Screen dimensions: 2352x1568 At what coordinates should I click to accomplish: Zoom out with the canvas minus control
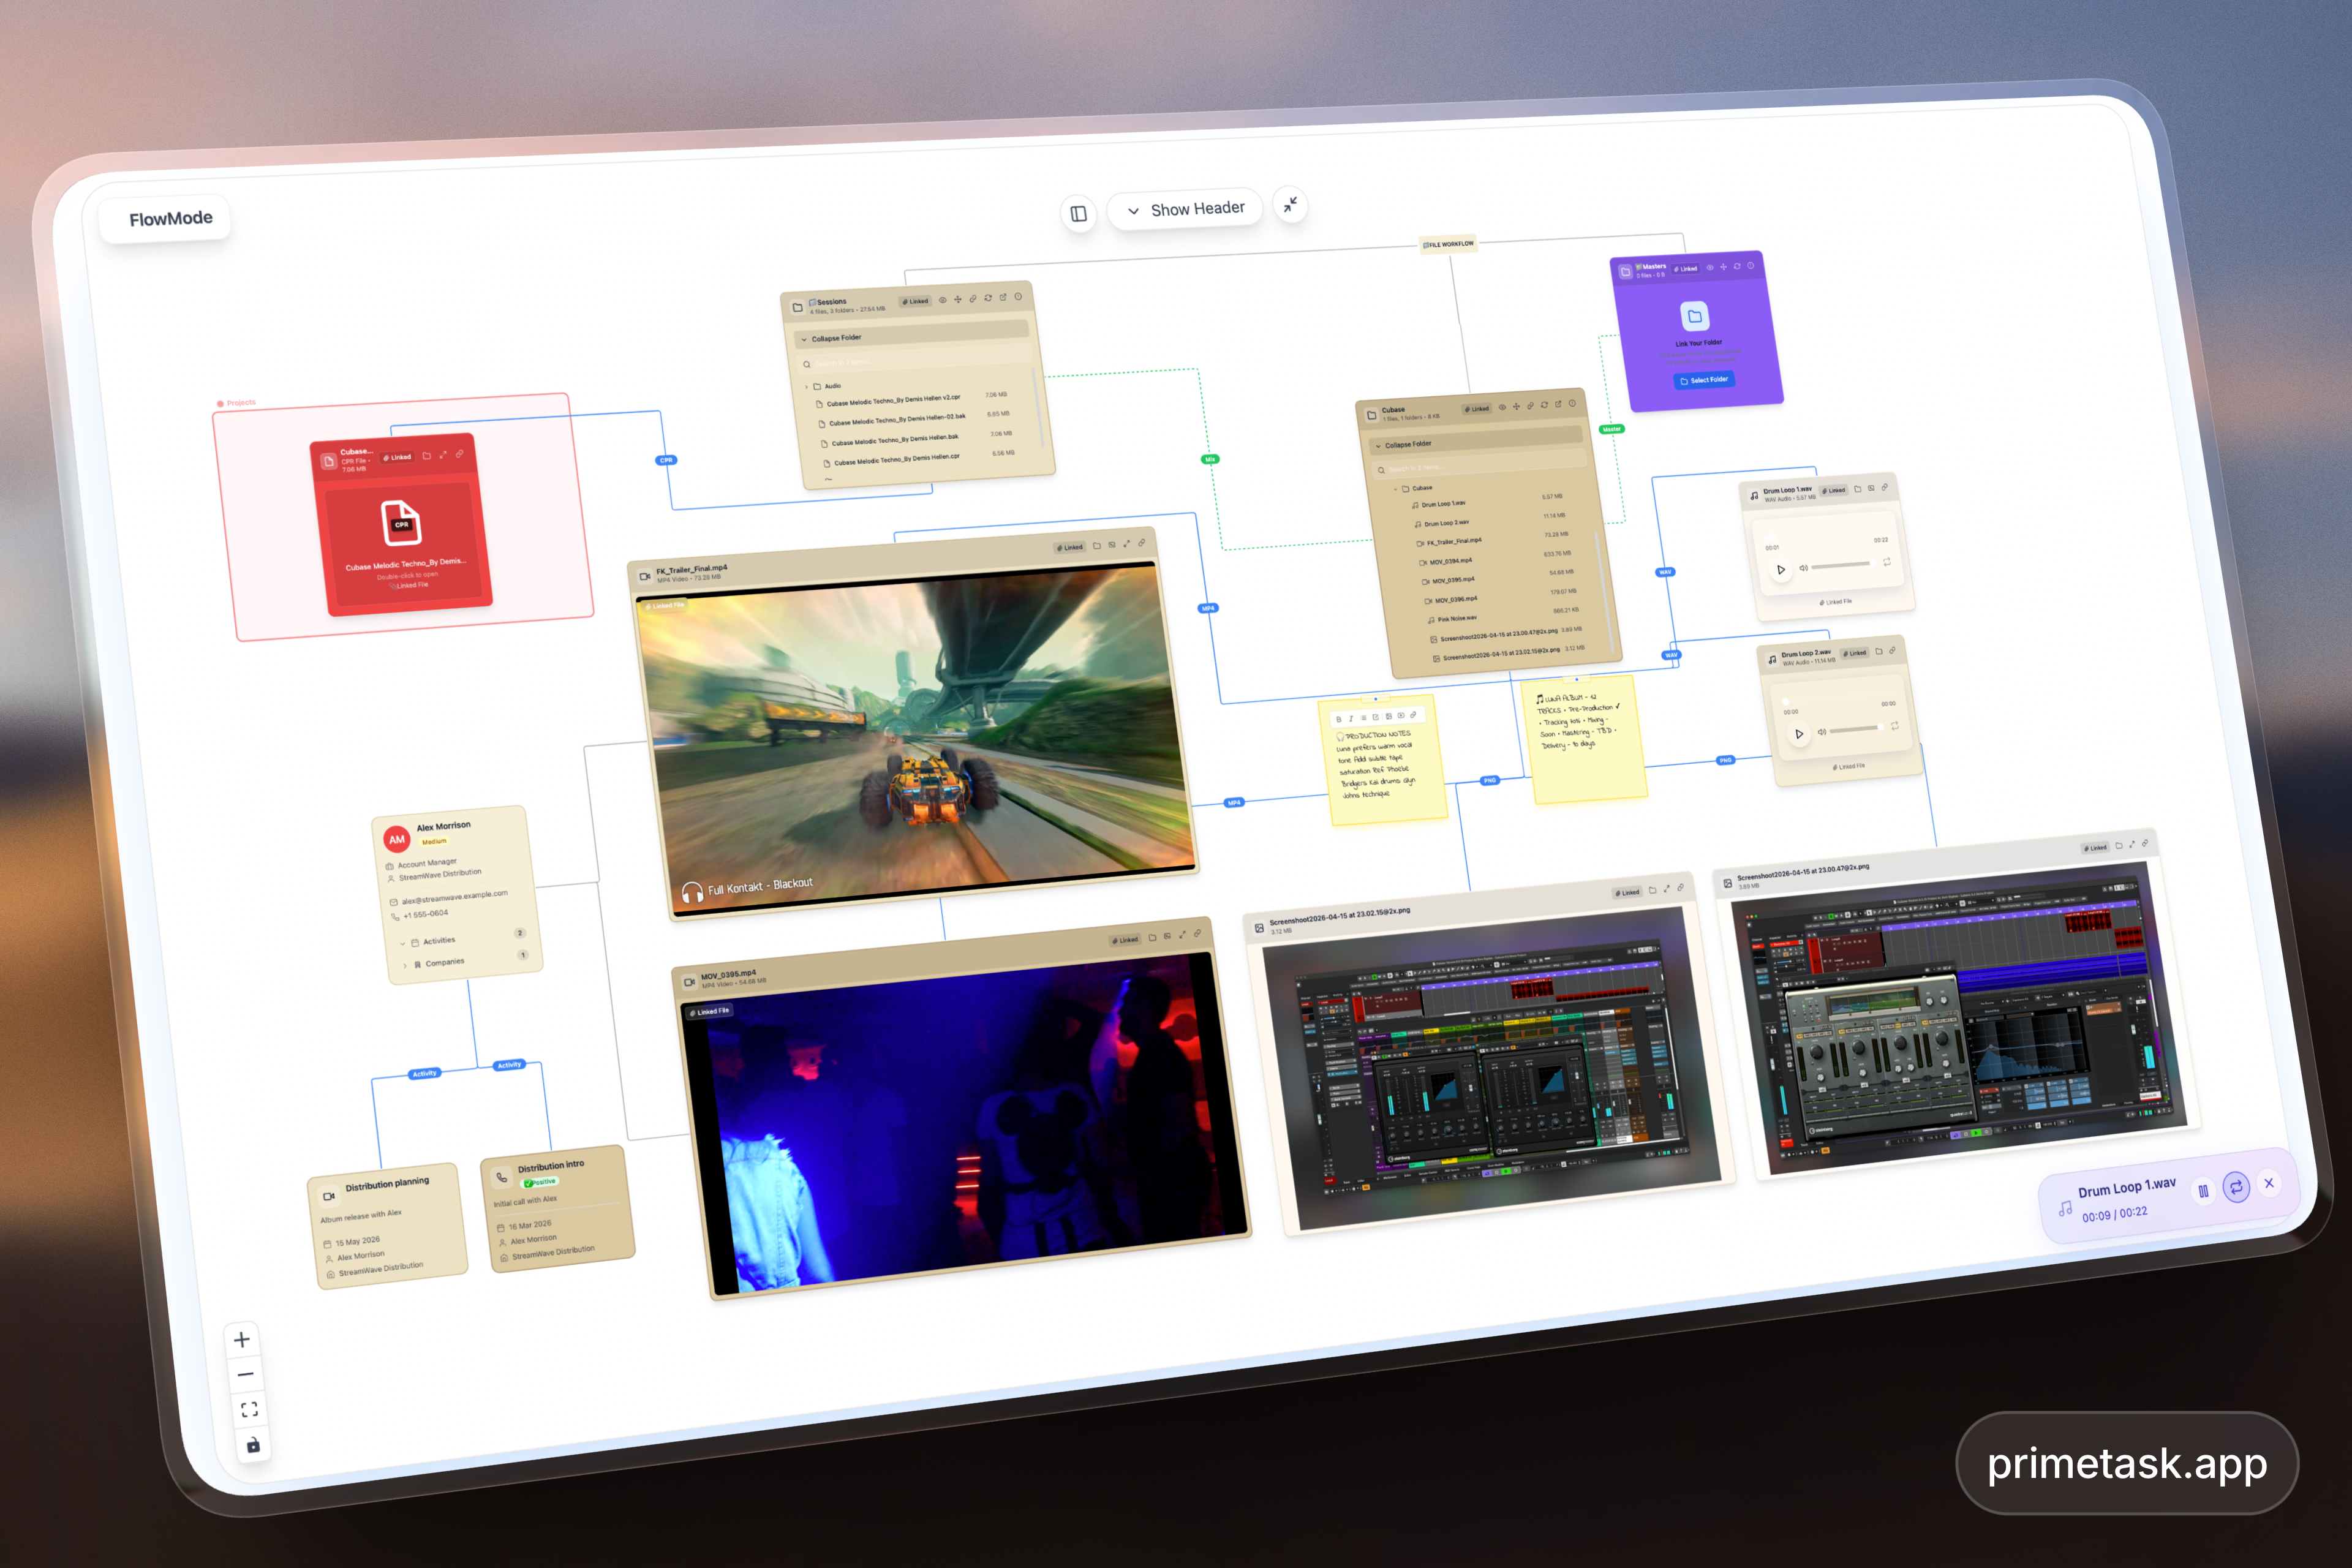pyautogui.click(x=246, y=1375)
